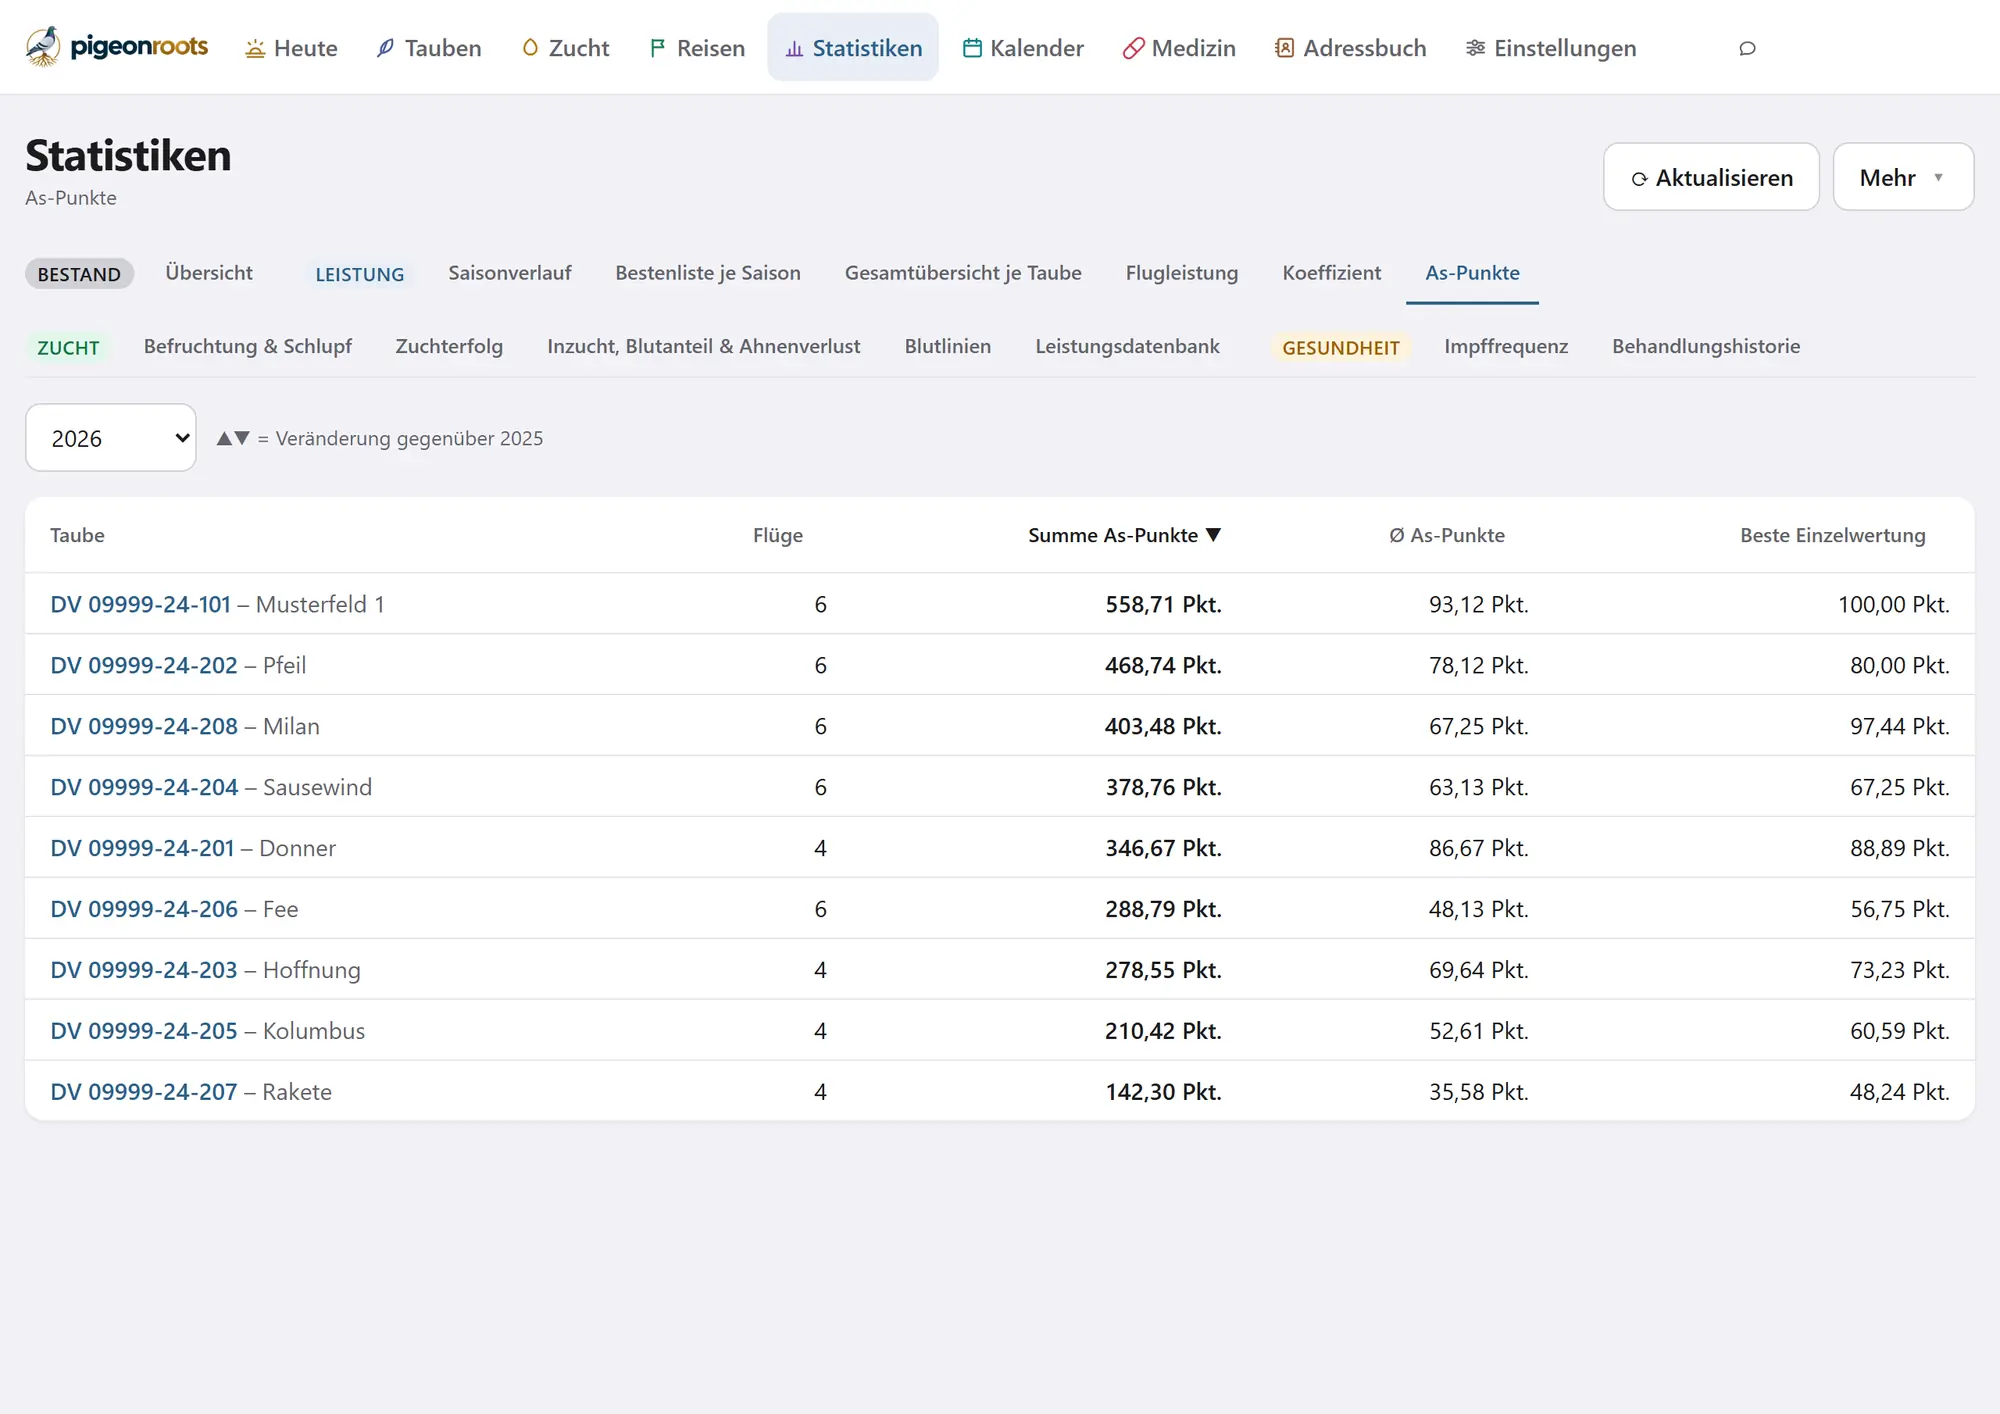Open the 2026 year dropdown
Screen dimensions: 2000x1414
[111, 438]
